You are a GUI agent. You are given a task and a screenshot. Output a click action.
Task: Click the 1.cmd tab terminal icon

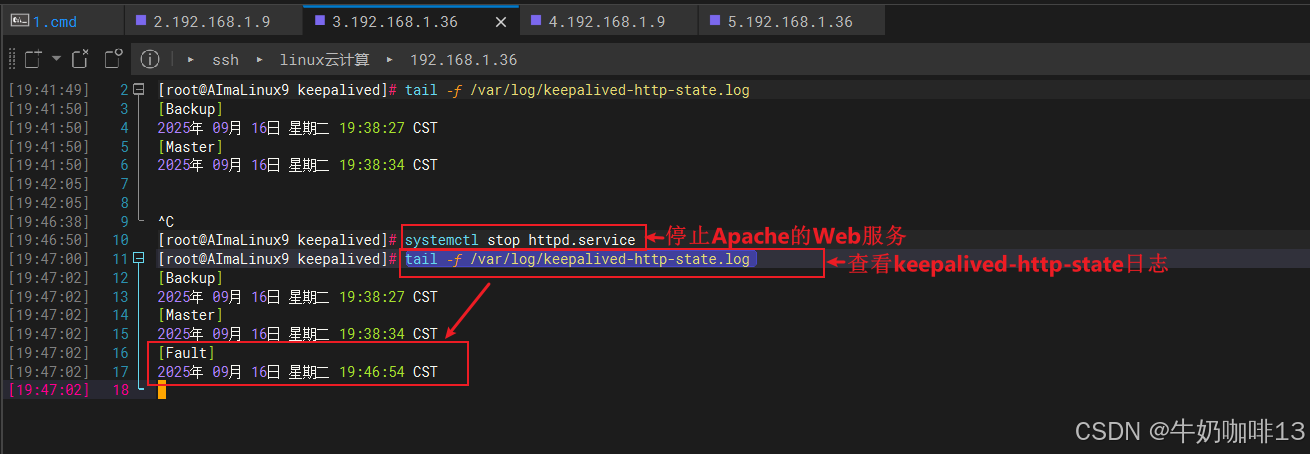click(19, 21)
